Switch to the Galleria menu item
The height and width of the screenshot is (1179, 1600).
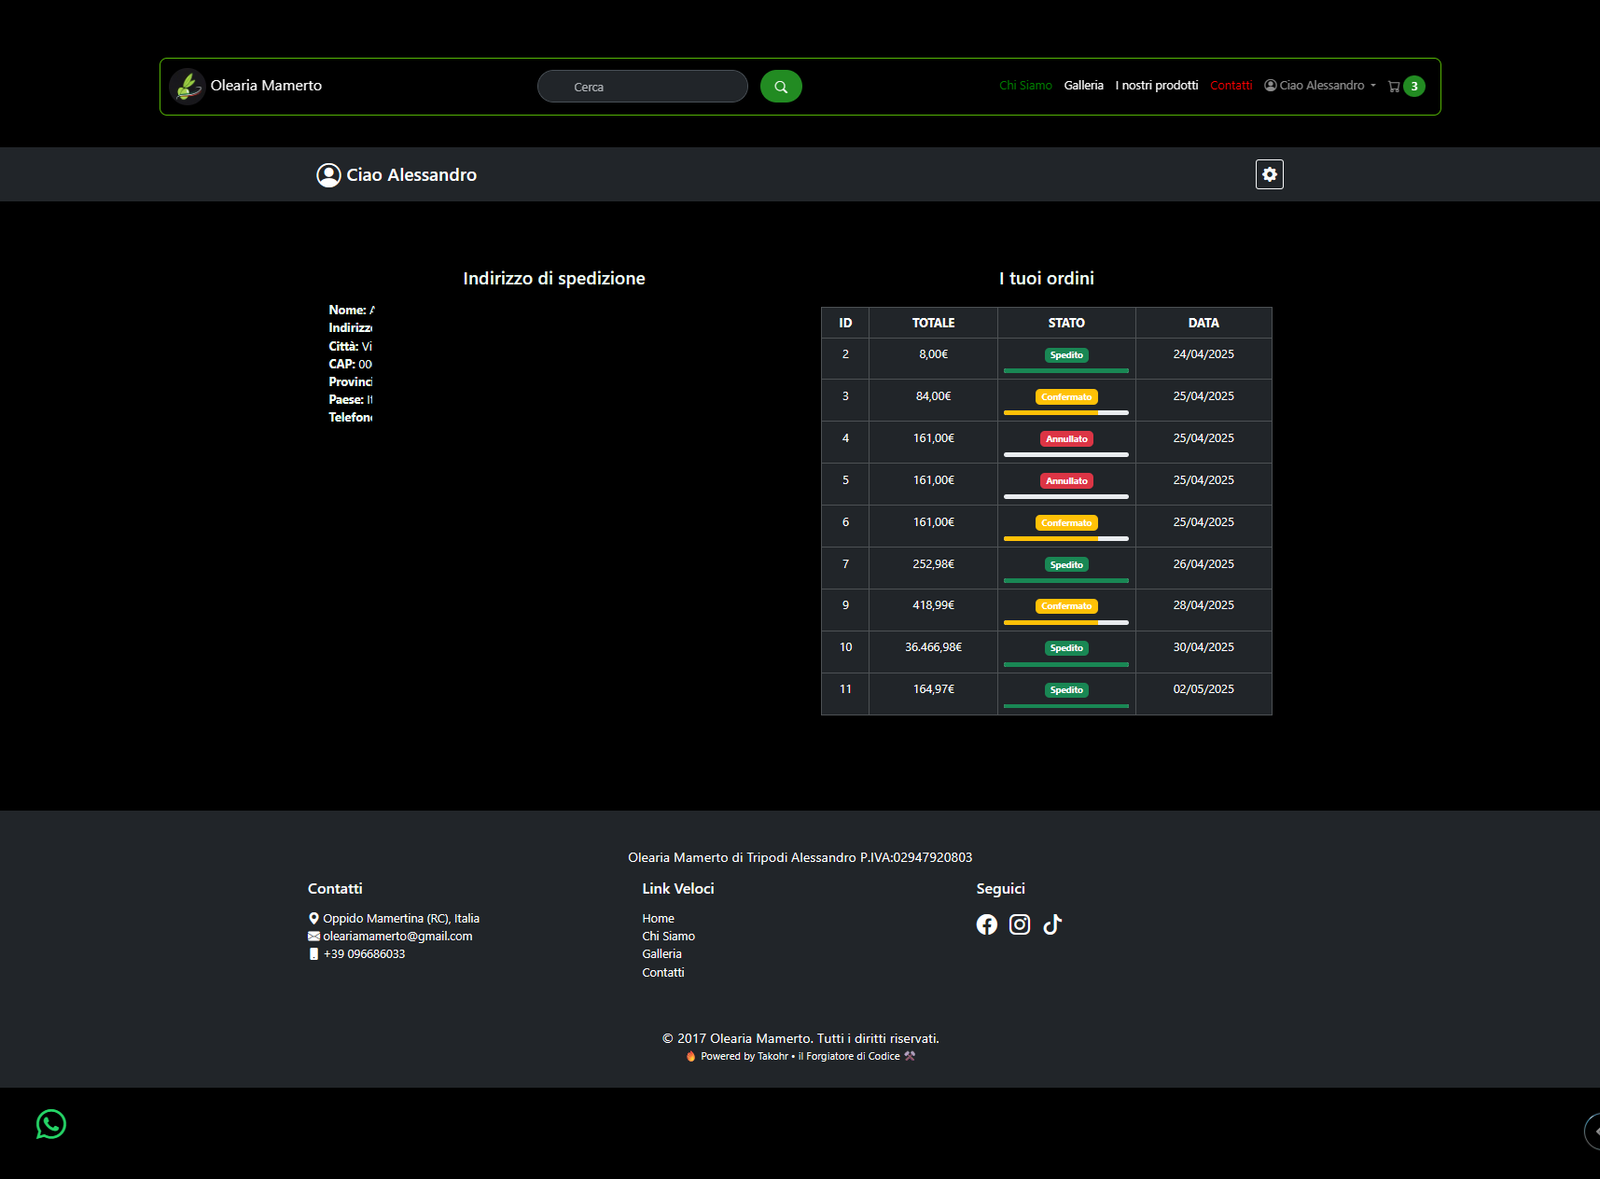pyautogui.click(x=1083, y=85)
